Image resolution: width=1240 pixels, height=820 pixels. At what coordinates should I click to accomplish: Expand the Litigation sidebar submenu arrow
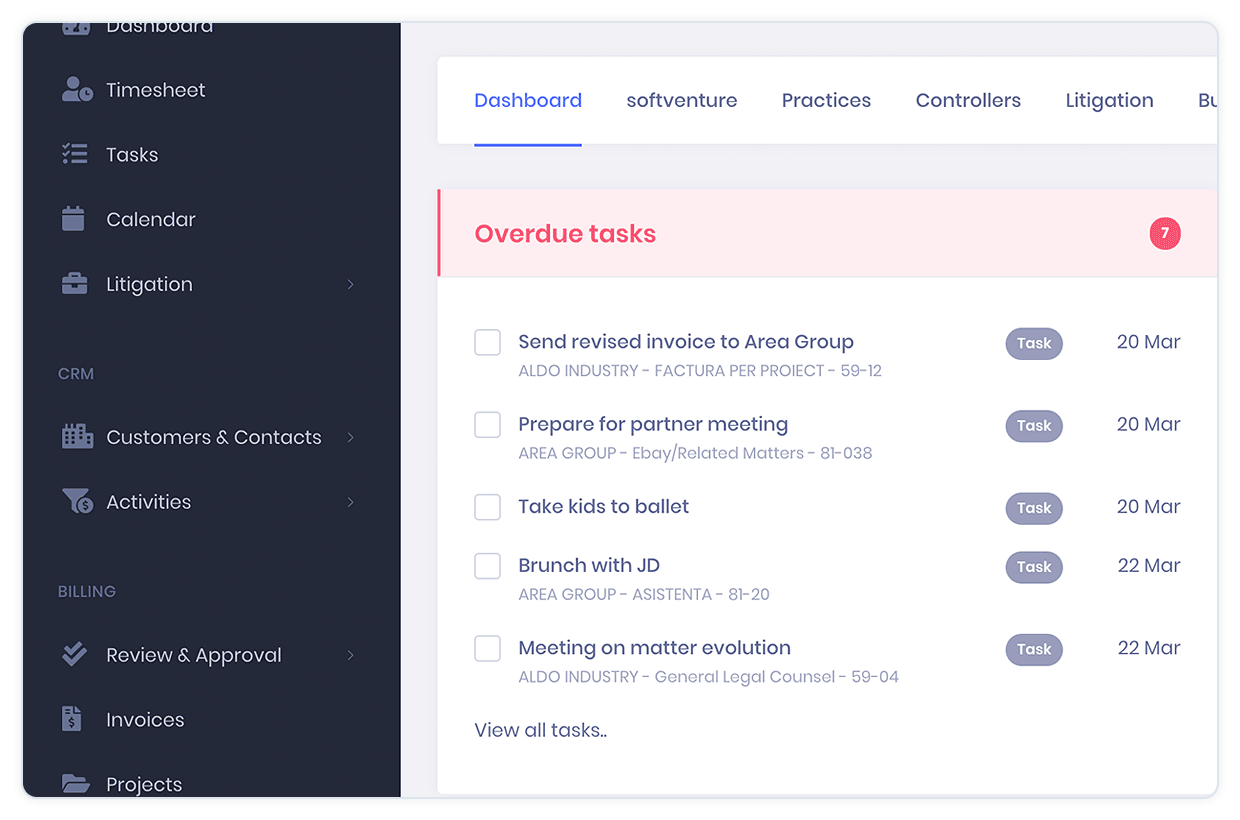[350, 284]
